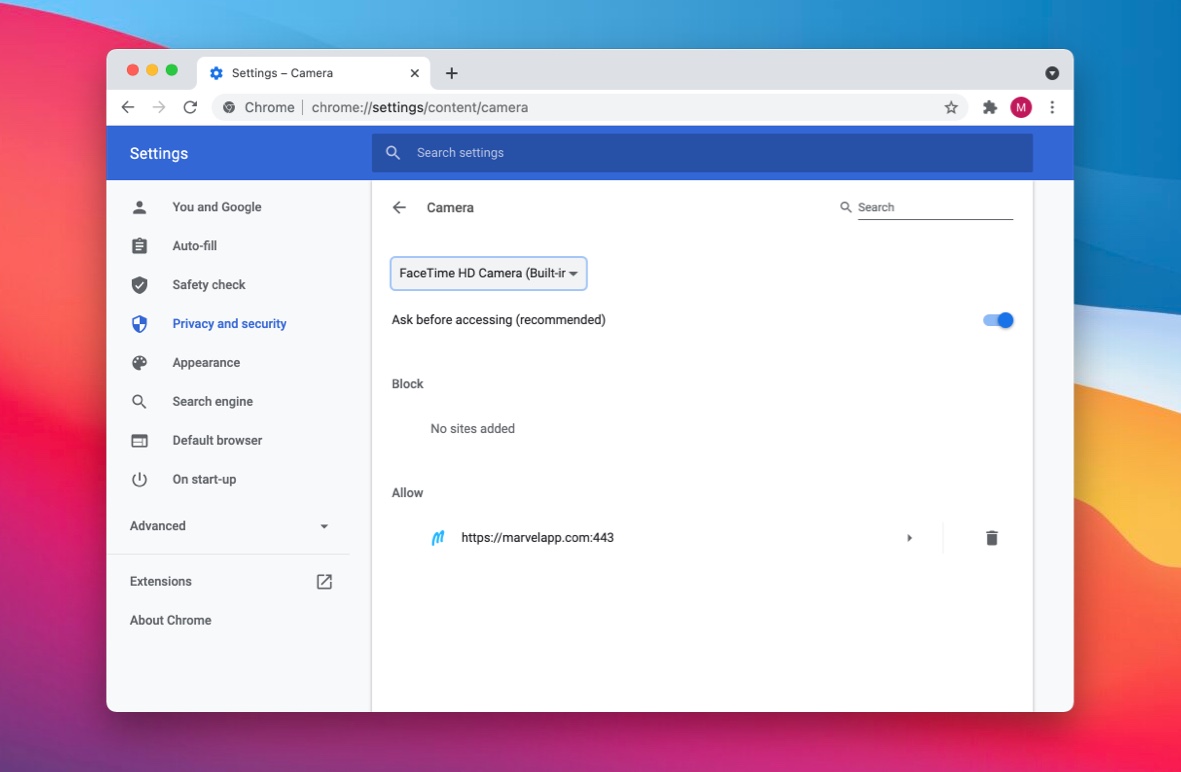Click the Camera page heading
The width and height of the screenshot is (1181, 772).
point(450,207)
